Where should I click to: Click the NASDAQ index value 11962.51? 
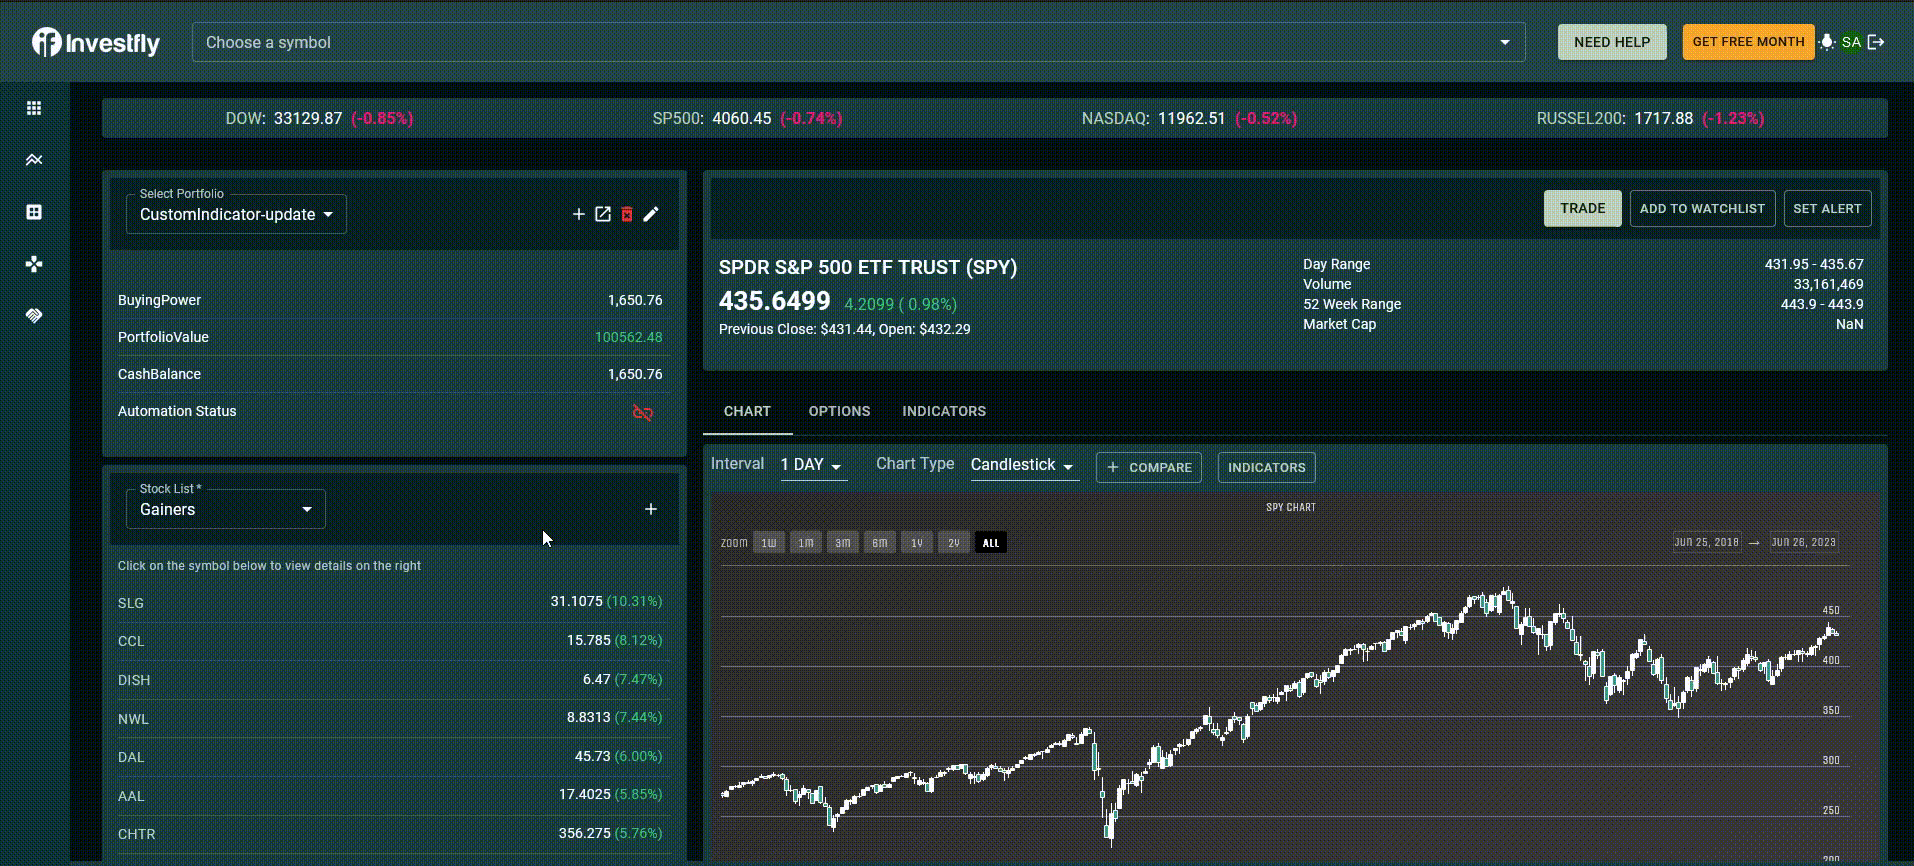tap(1191, 118)
